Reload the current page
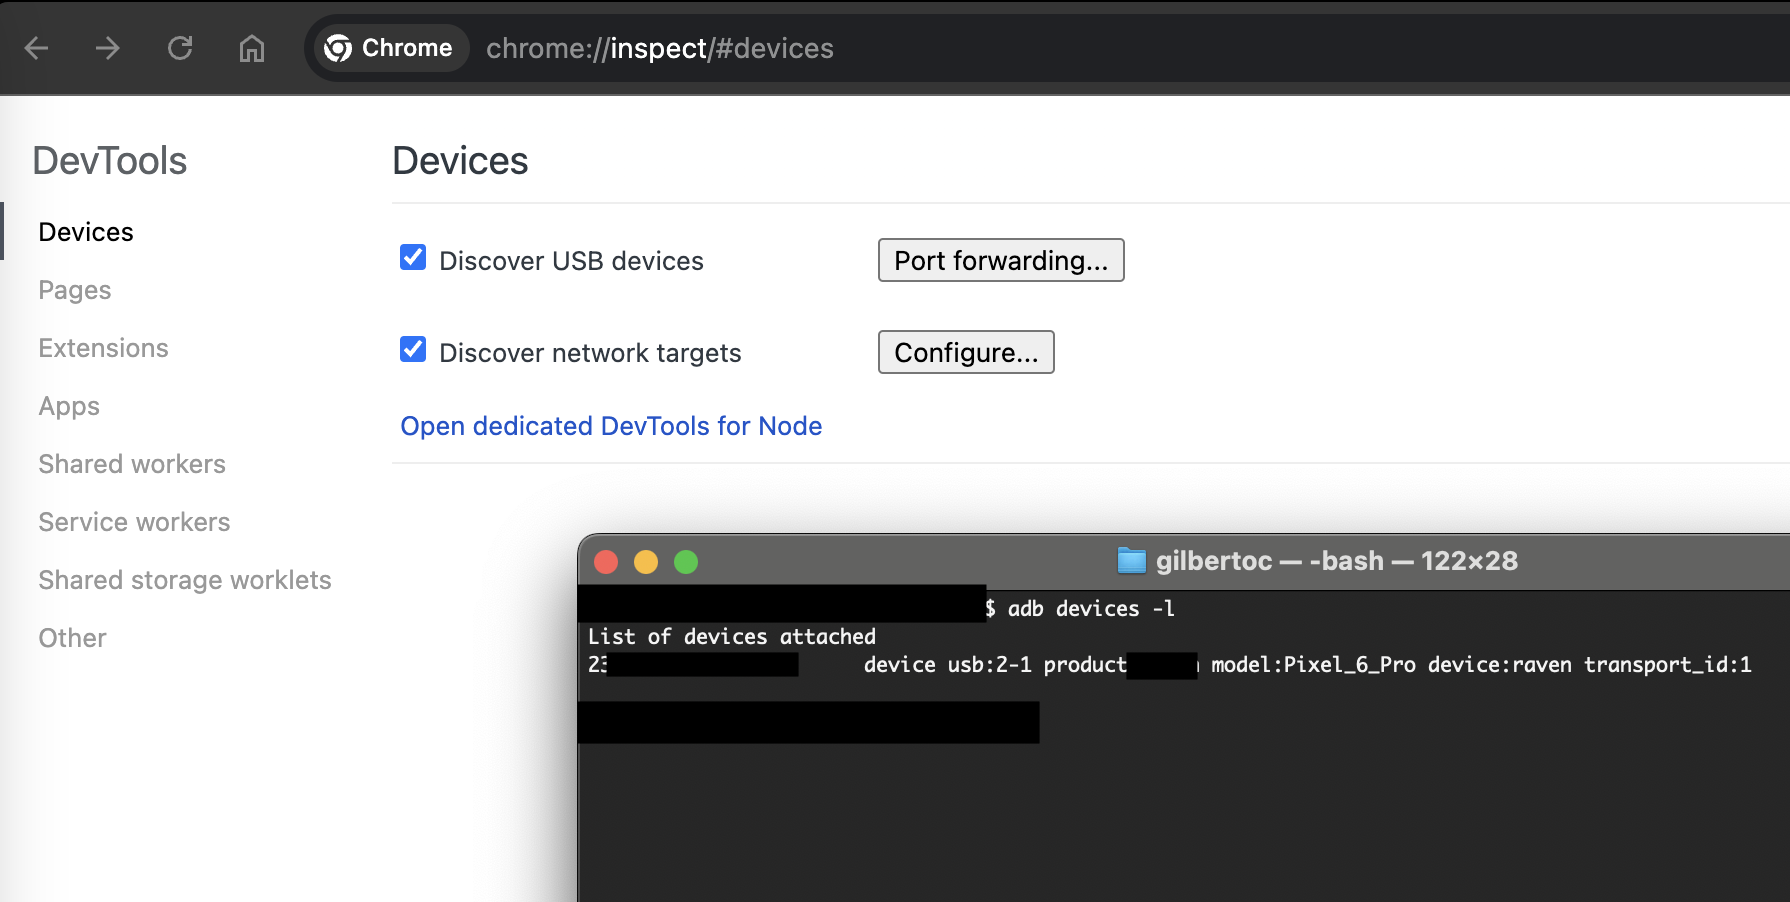 click(x=180, y=48)
